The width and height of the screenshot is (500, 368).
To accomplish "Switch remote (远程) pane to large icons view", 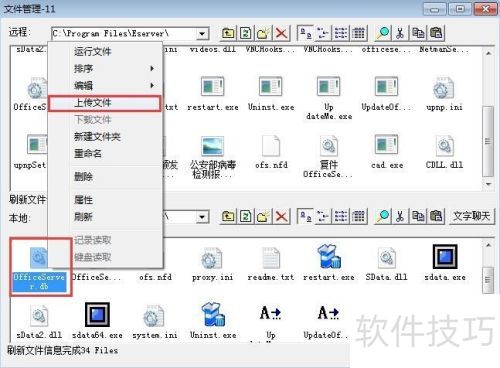I will coord(305,33).
